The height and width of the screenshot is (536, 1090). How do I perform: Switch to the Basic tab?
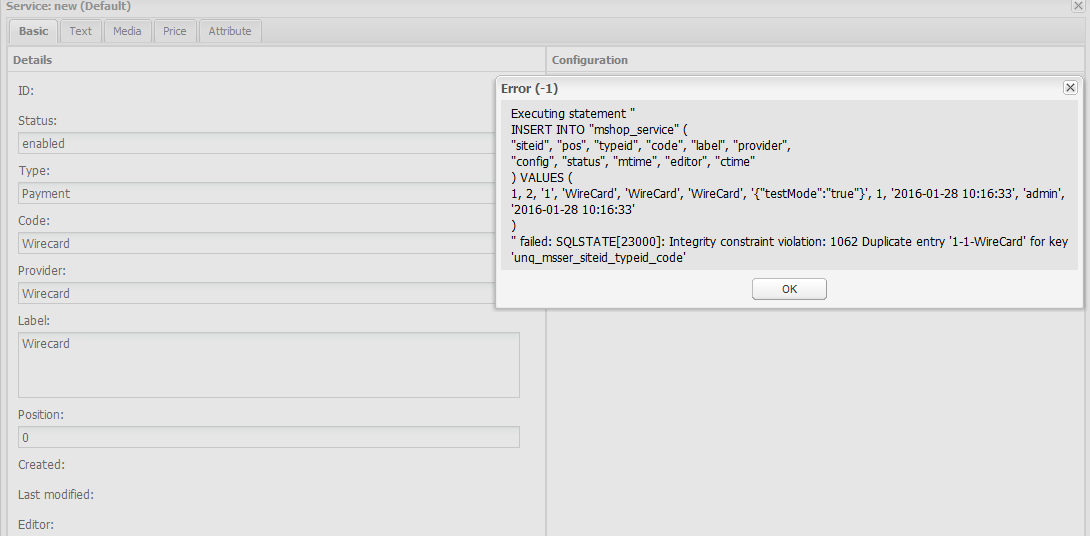click(x=33, y=31)
